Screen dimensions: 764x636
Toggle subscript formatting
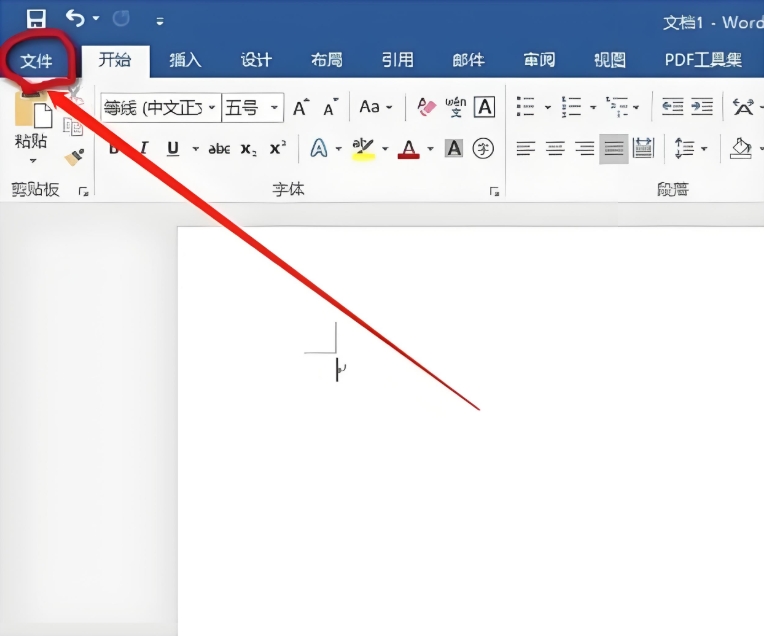point(248,149)
